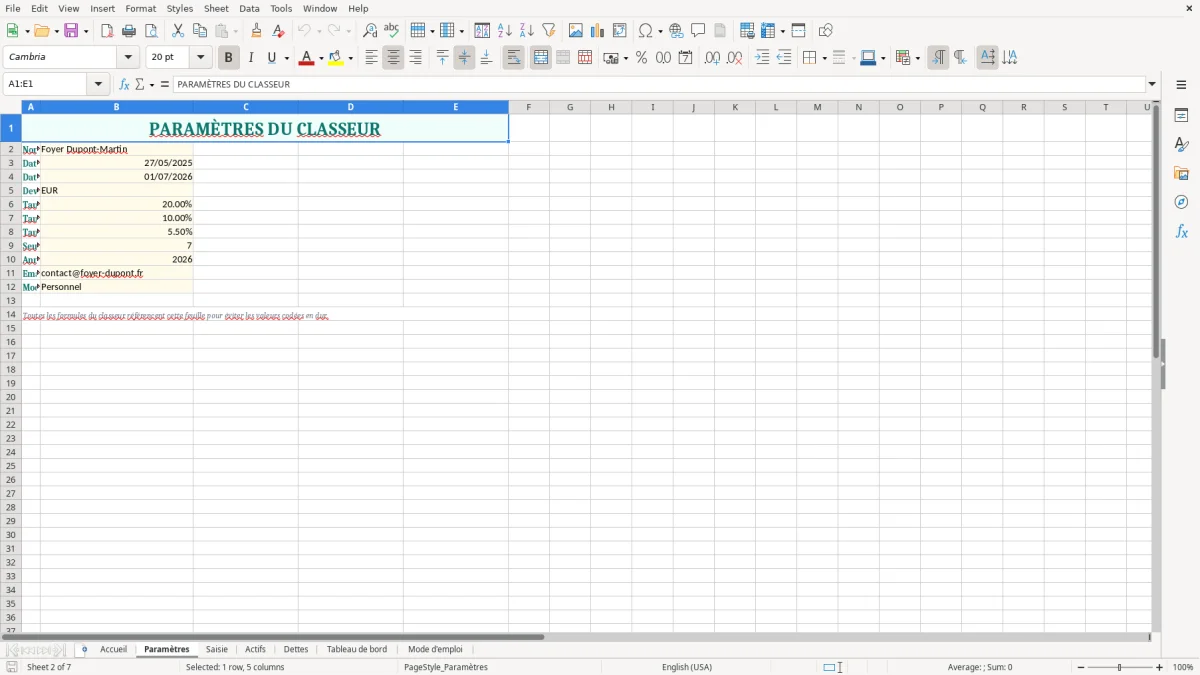Cut the selection with scissors icon
The width and height of the screenshot is (1200, 675).
(x=178, y=31)
